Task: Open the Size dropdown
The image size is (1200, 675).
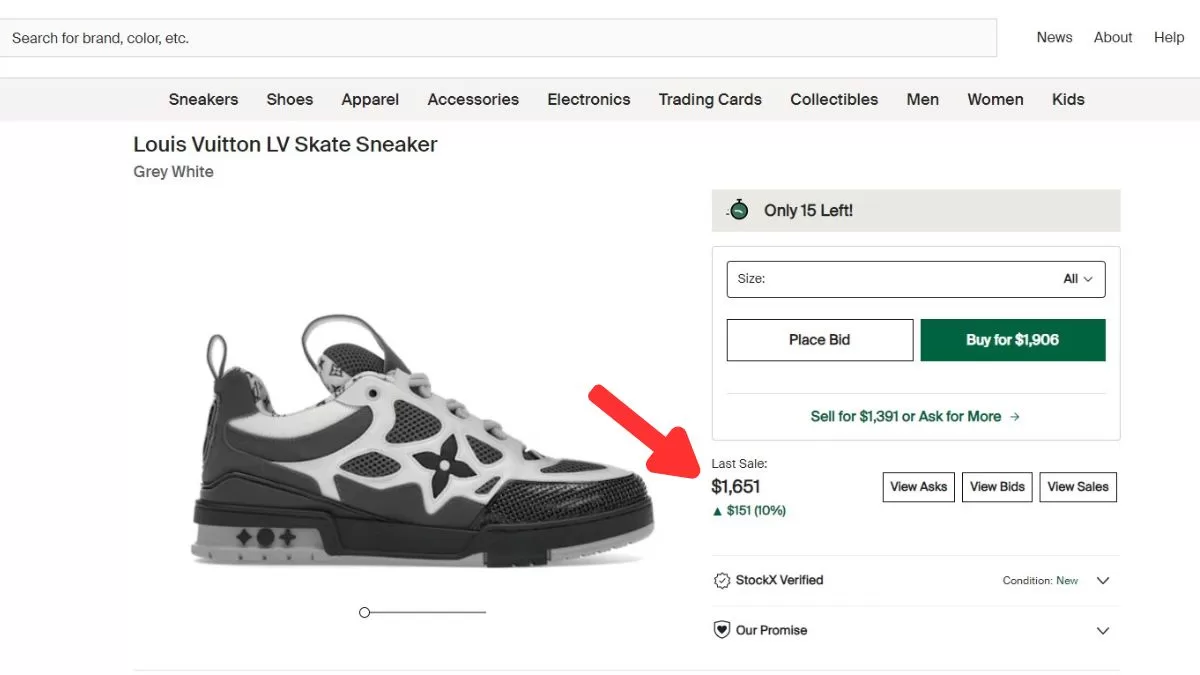Action: tap(916, 279)
